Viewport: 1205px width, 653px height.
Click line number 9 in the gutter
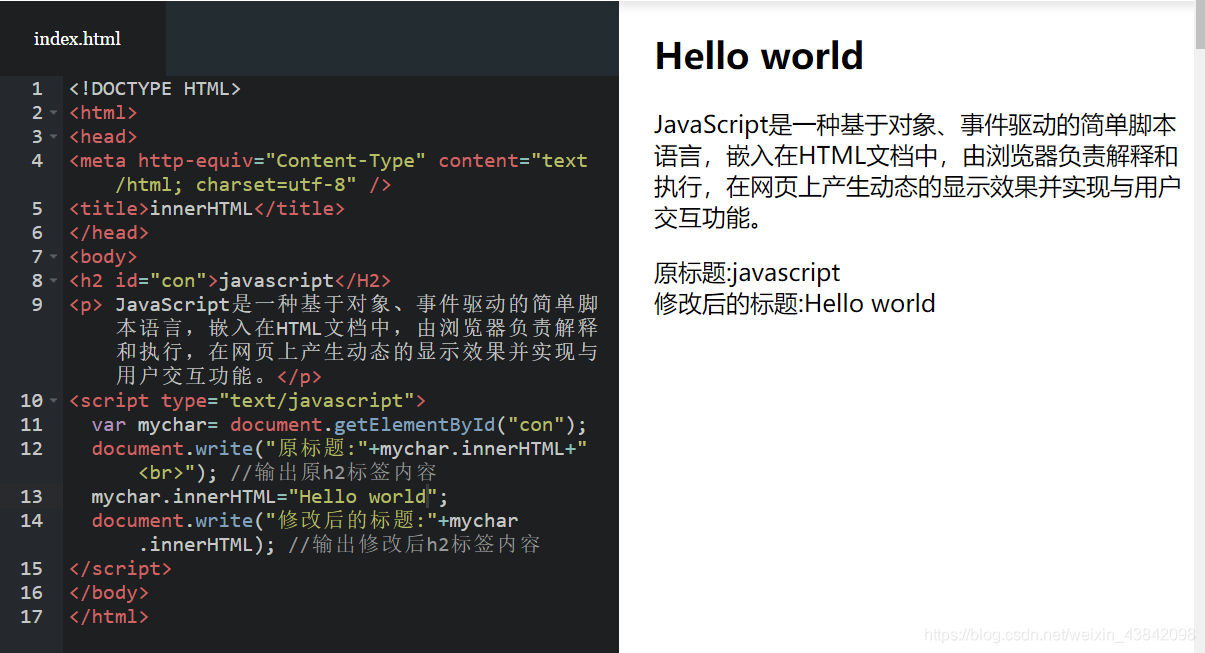coord(37,305)
